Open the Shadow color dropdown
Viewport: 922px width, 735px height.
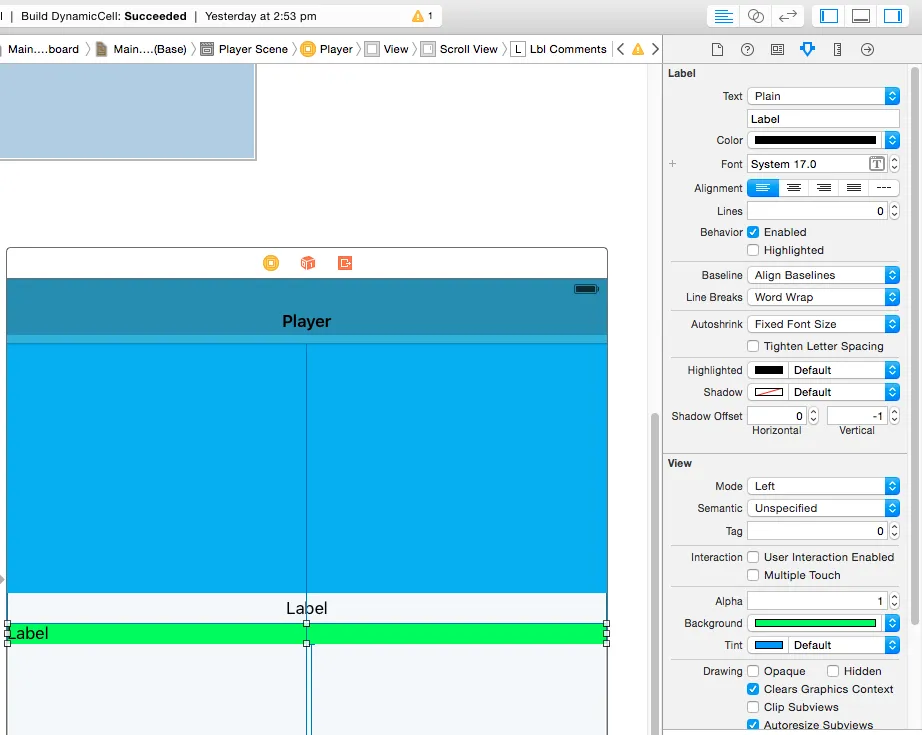(x=843, y=392)
